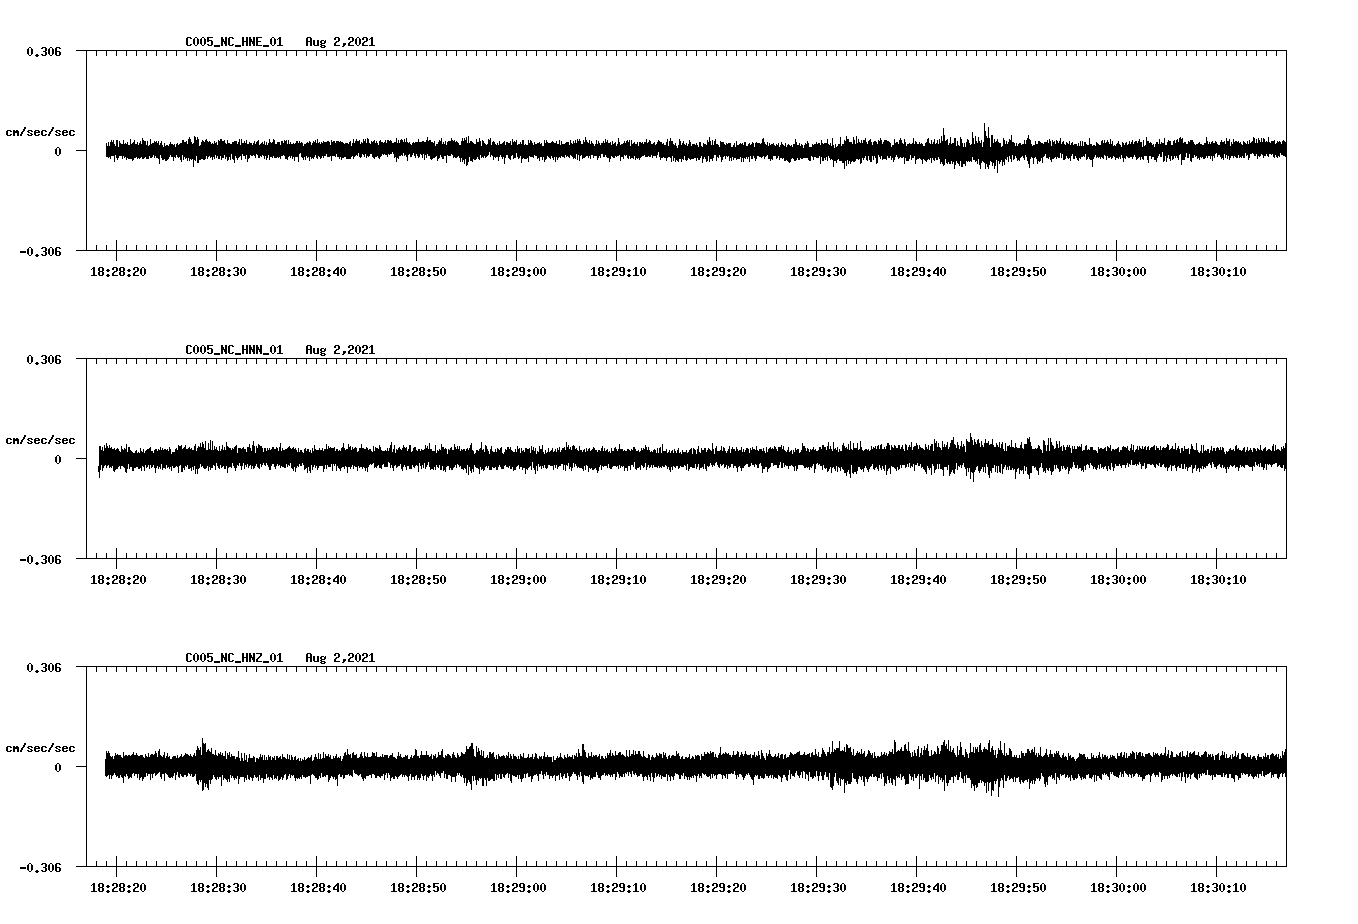This screenshot has height=924, width=1358.
Task: Click the zero label on HNZ y-axis
Action: coord(58,767)
